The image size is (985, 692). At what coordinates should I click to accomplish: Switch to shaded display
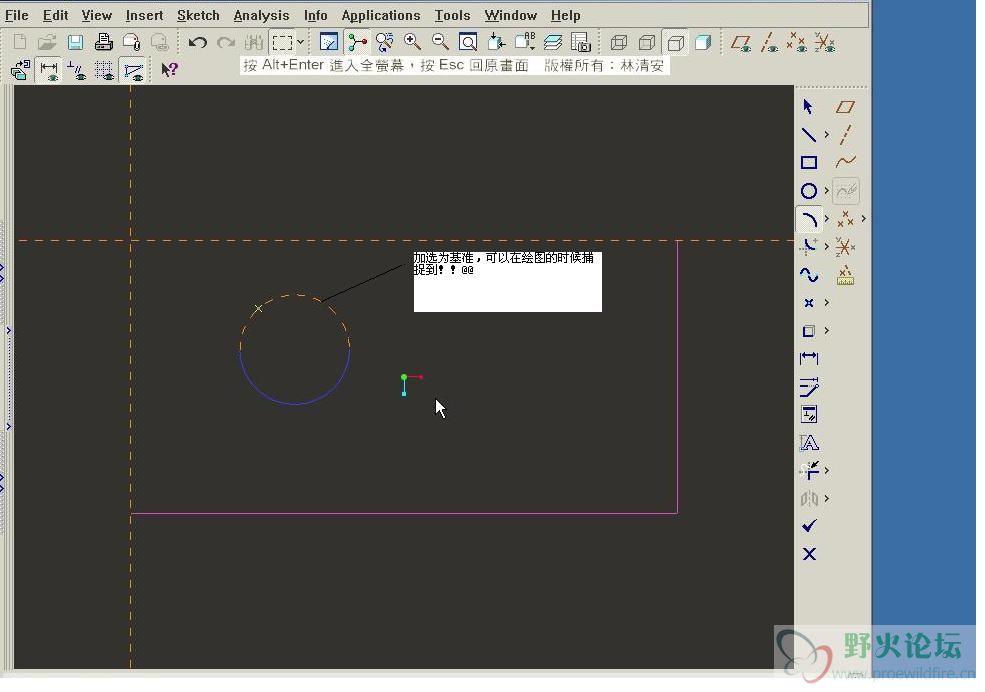click(703, 43)
